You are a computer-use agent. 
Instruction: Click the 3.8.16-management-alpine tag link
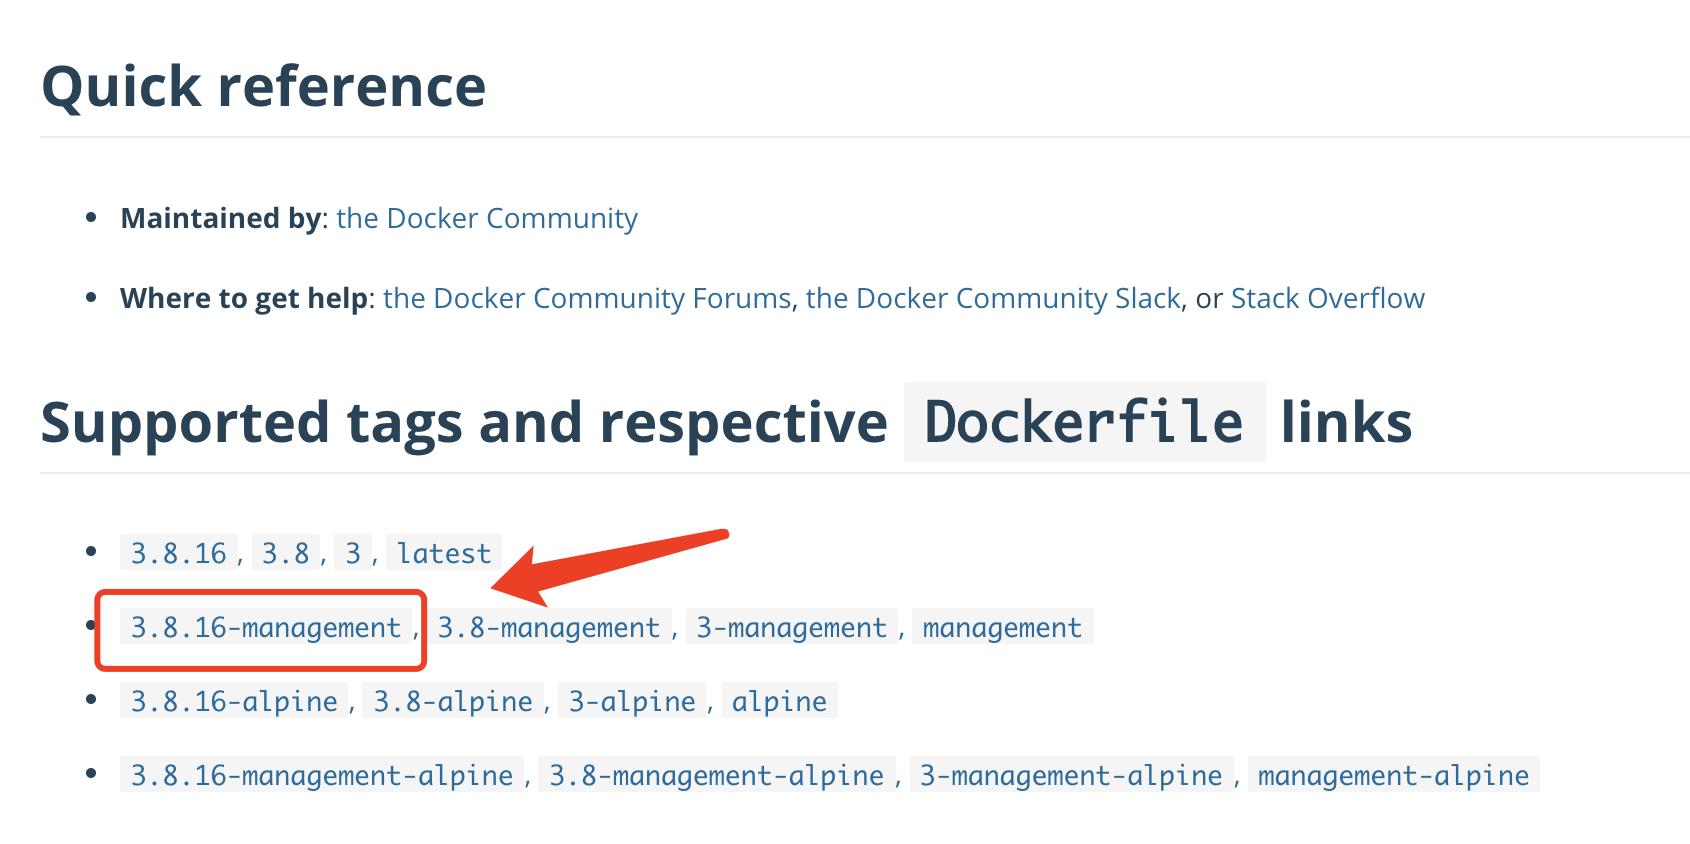[x=322, y=775]
